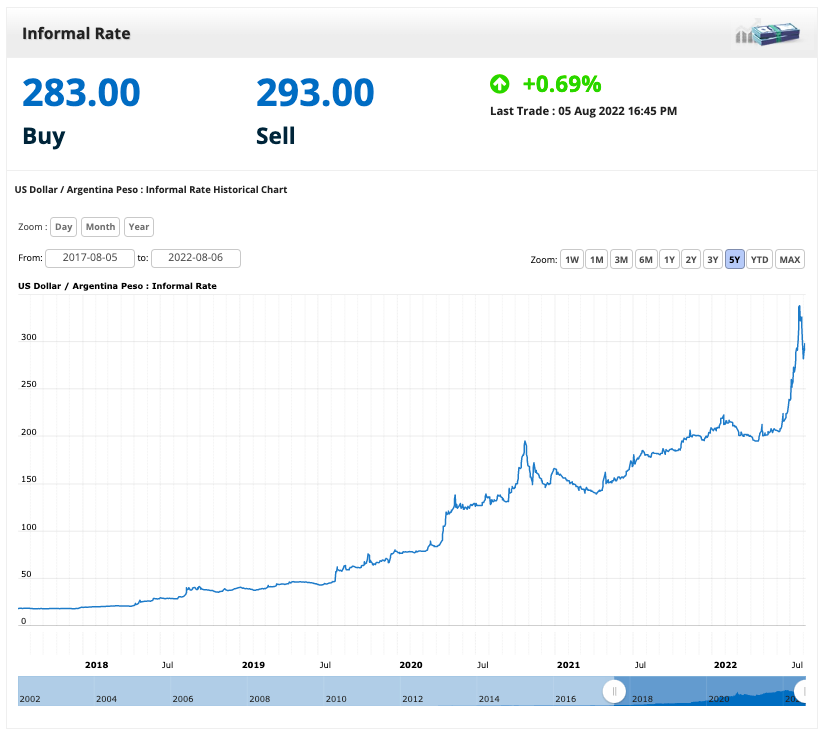This screenshot has height=735, width=823.
Task: Click the green up arrow icon
Action: pos(499,84)
